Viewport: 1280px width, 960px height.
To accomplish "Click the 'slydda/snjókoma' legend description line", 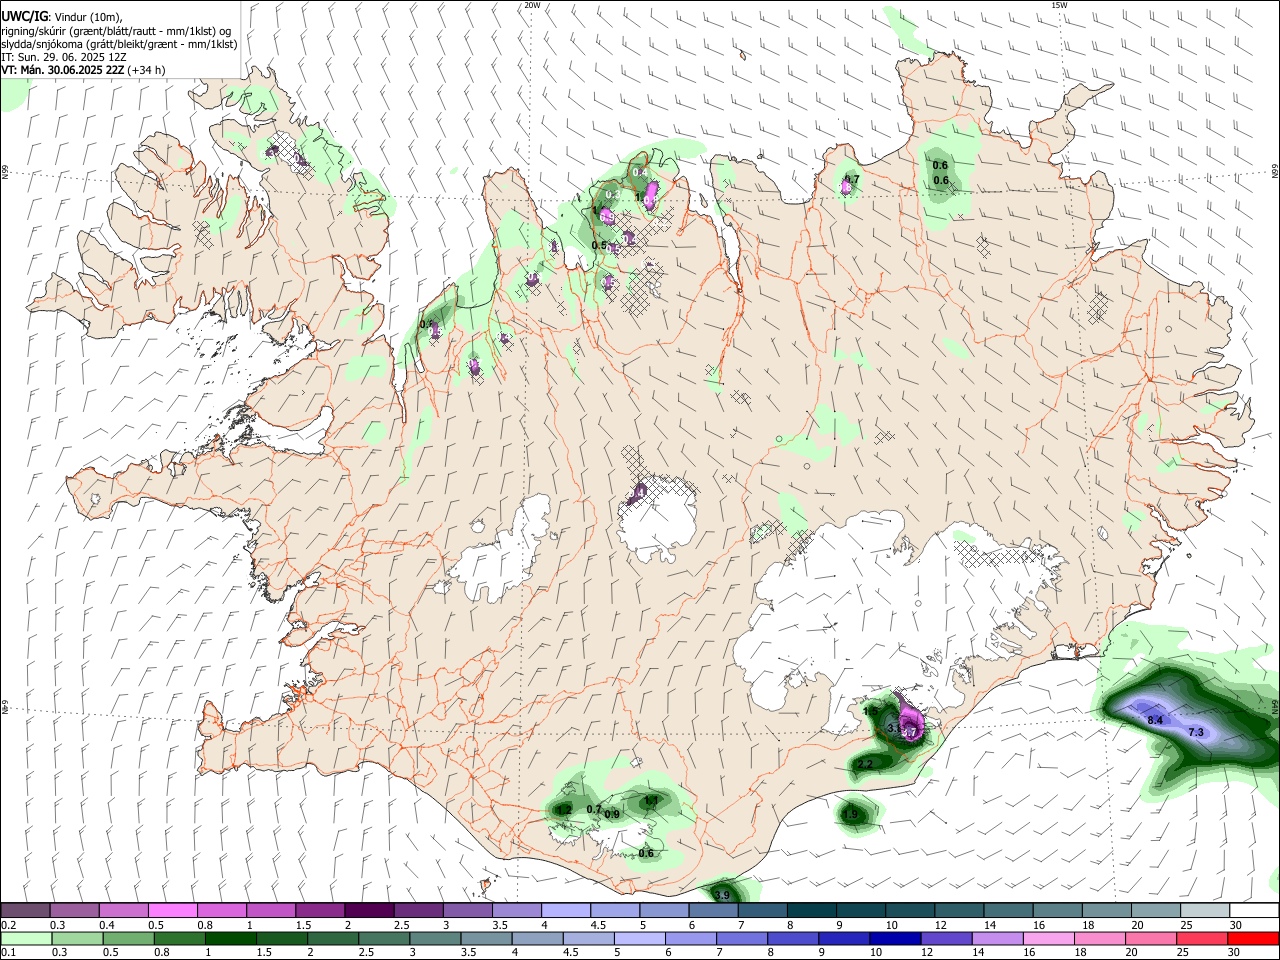I will click(119, 44).
